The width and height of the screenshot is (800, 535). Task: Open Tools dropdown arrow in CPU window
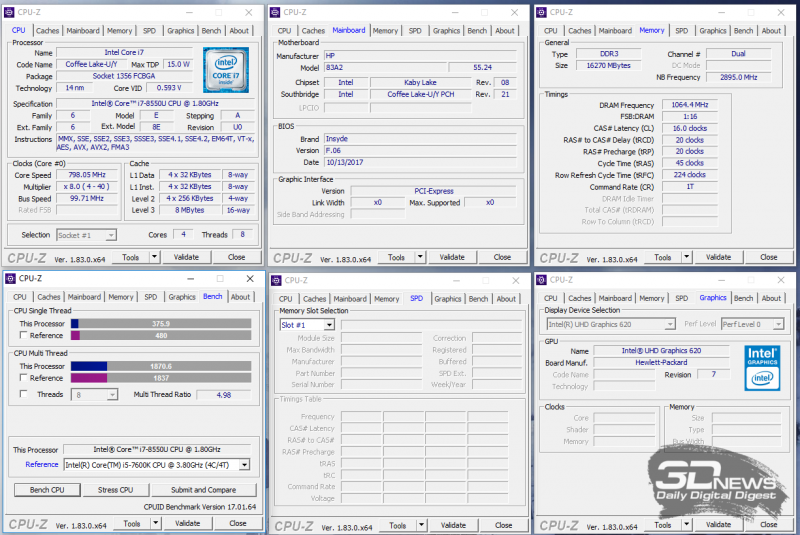pyautogui.click(x=154, y=257)
